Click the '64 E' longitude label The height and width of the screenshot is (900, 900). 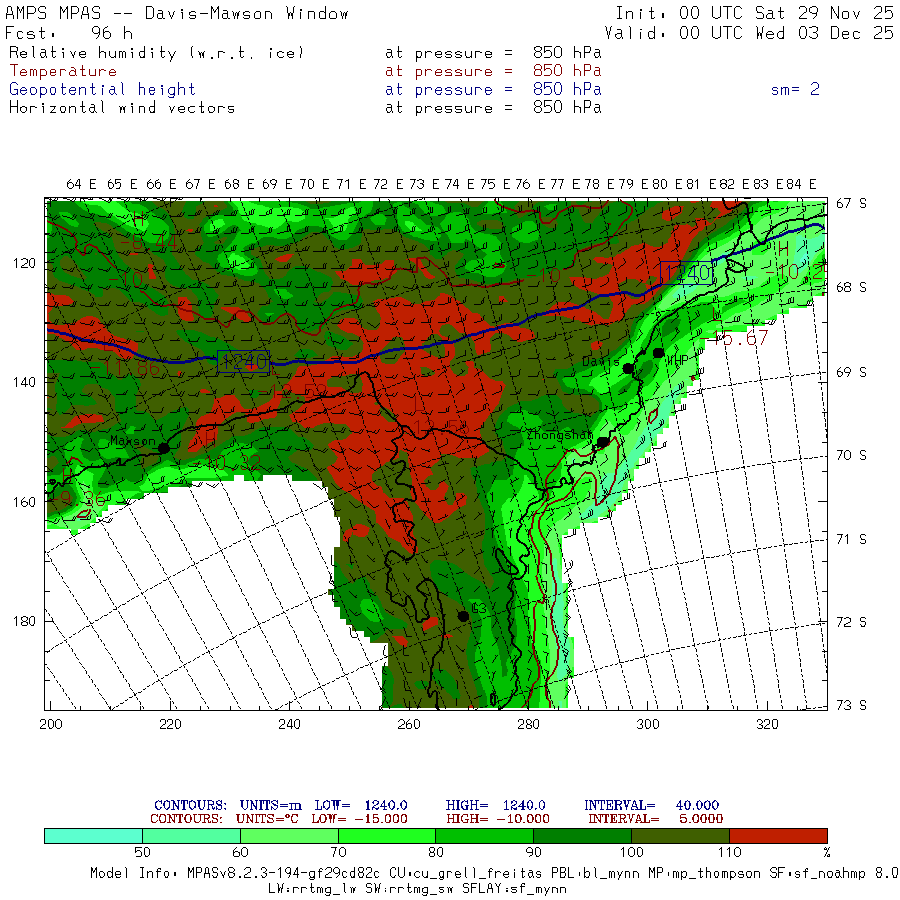tap(81, 184)
